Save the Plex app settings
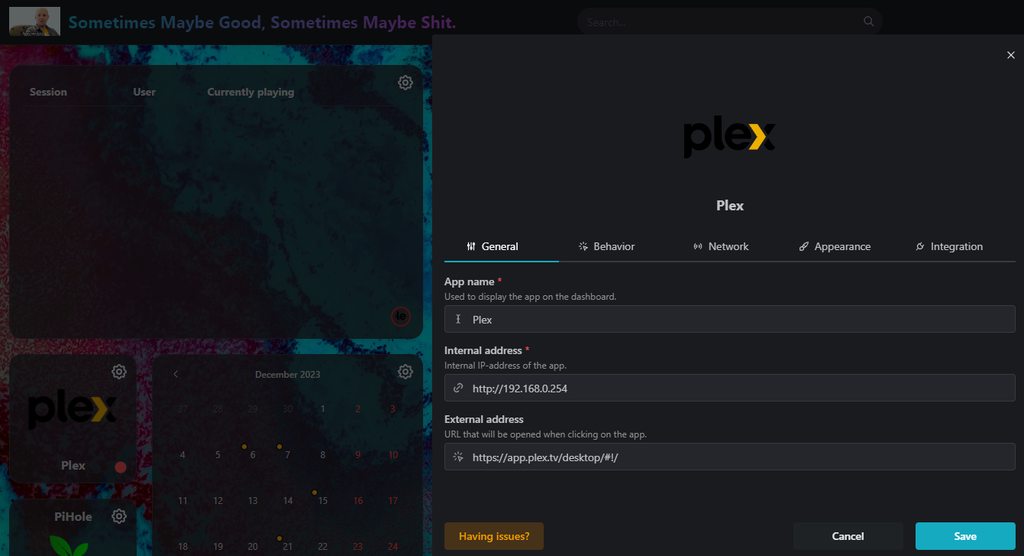 (x=964, y=536)
